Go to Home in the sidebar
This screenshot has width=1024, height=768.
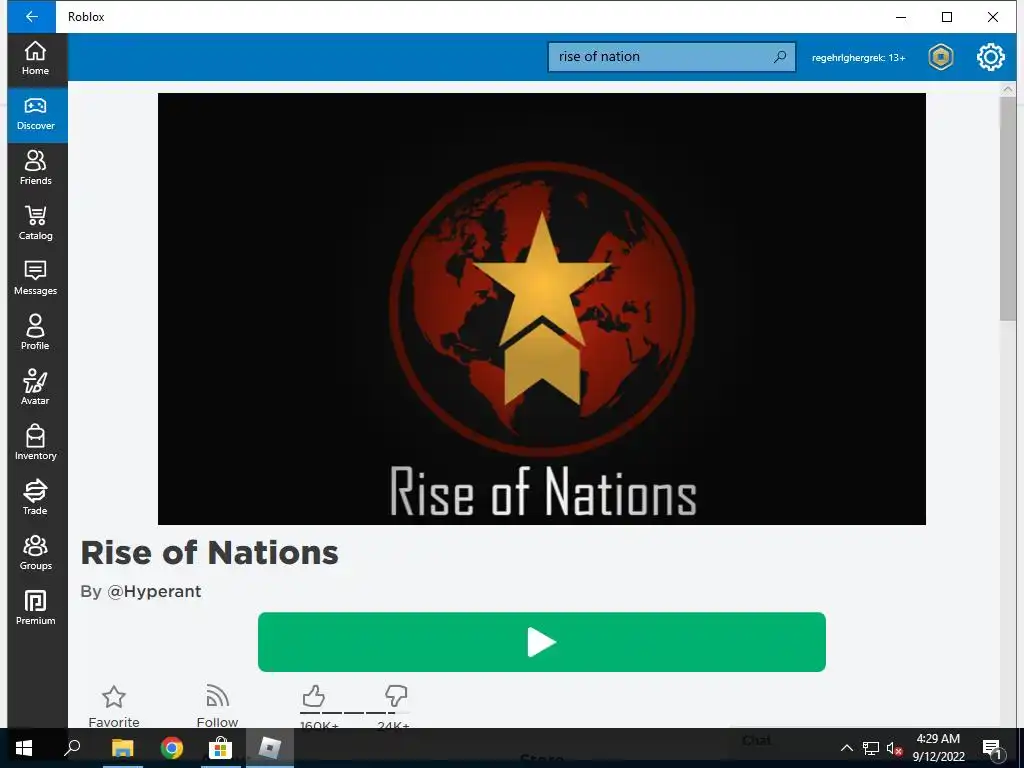[36, 59]
